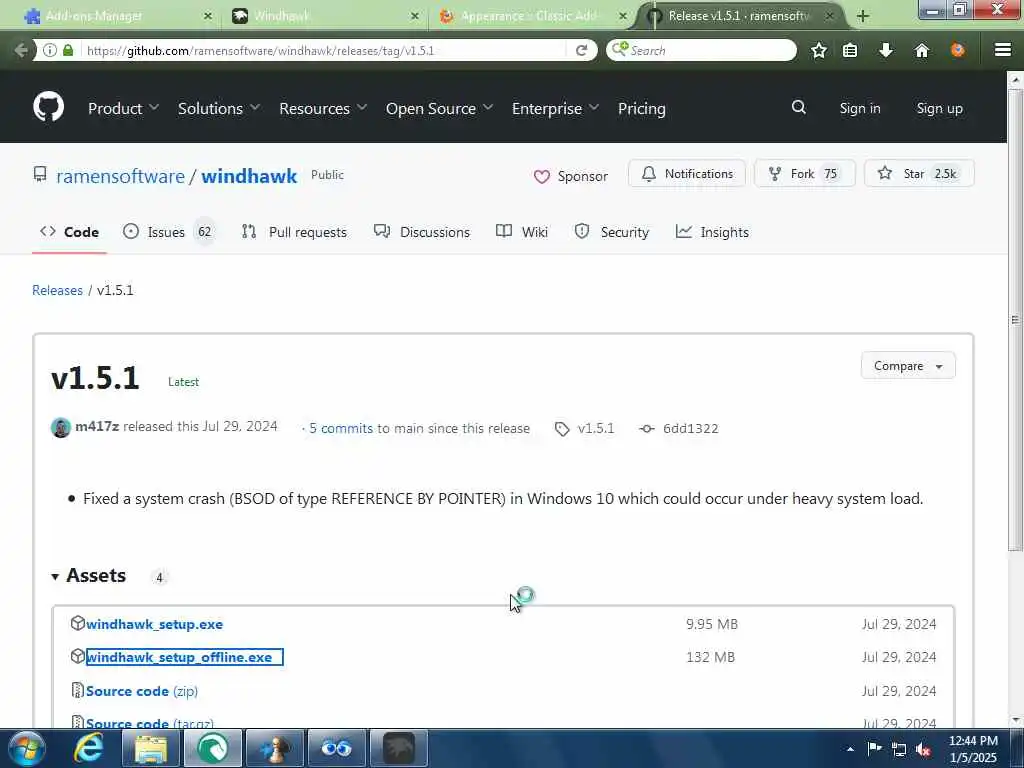Download Source code (zip)
This screenshot has width=1024, height=768.
[x=142, y=691]
